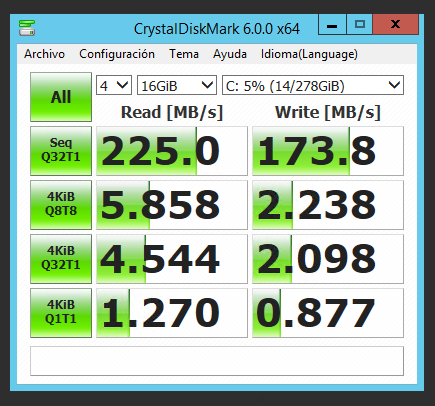Open the Idioma(Language) menu
Screen dimensions: 435x406
click(309, 54)
